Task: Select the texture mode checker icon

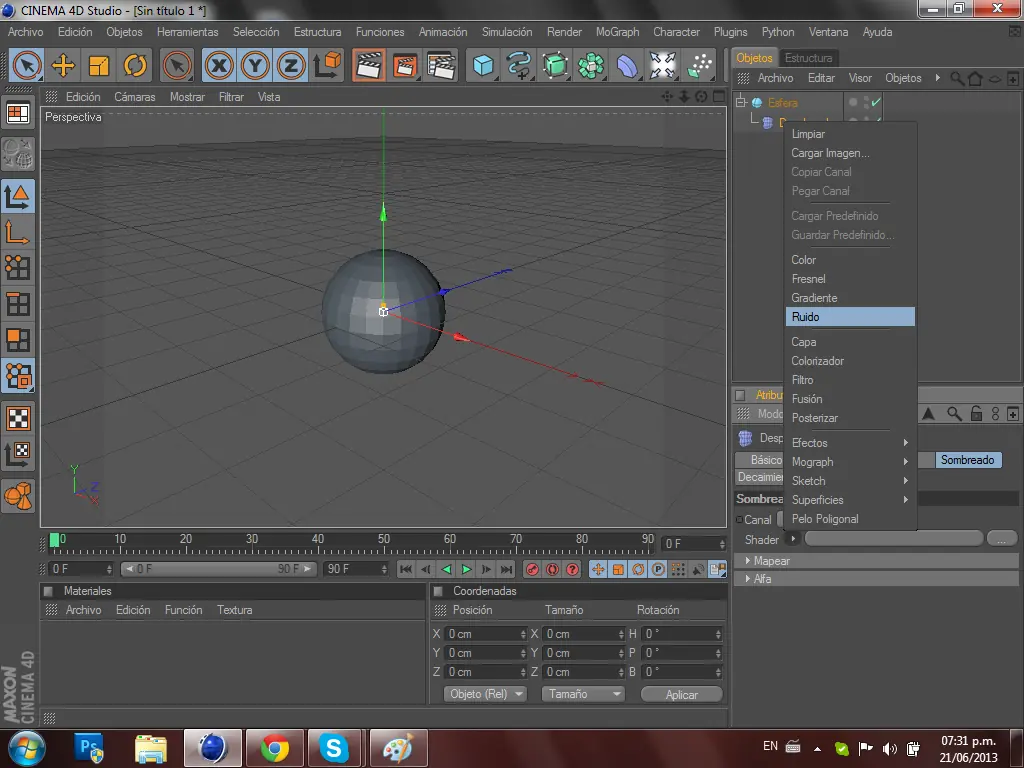Action: [x=18, y=419]
